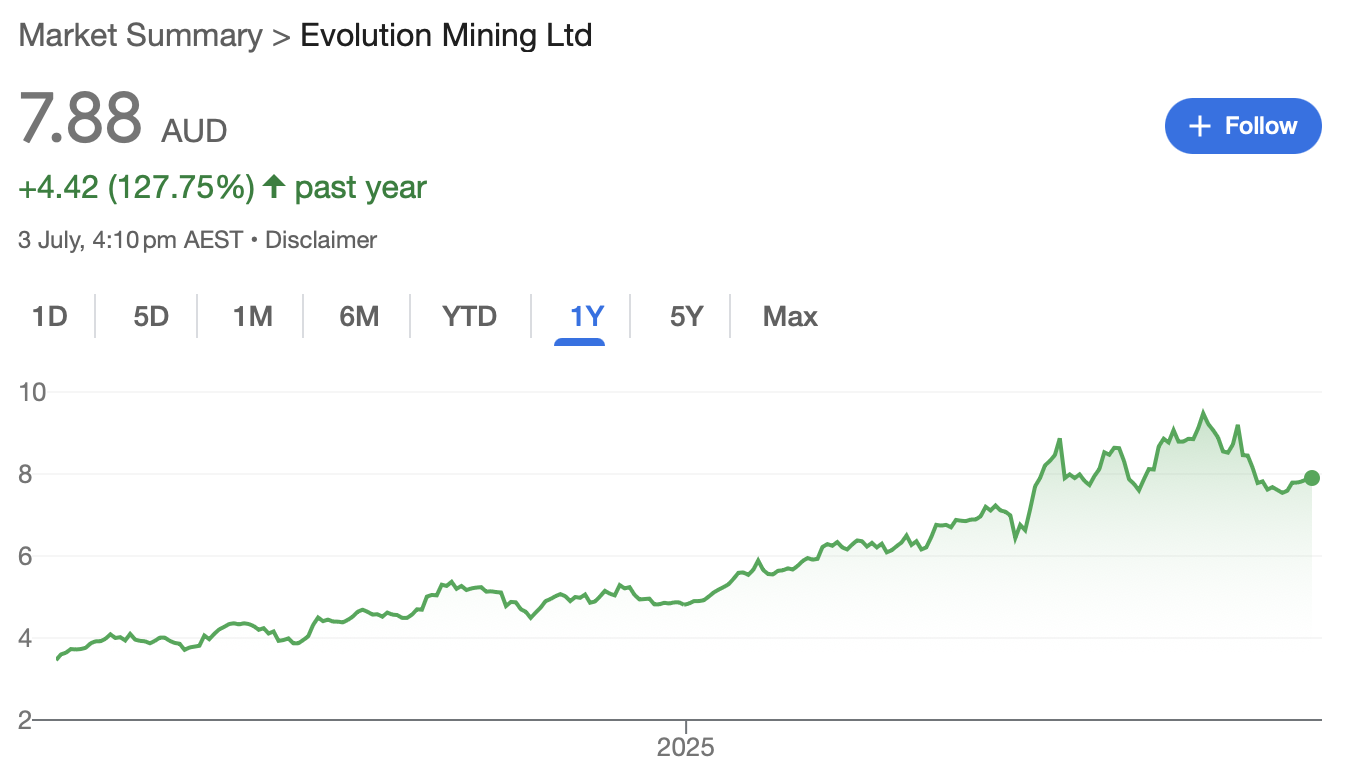Image resolution: width=1370 pixels, height=772 pixels.
Task: Click the 2025 x-axis label
Action: tap(686, 748)
